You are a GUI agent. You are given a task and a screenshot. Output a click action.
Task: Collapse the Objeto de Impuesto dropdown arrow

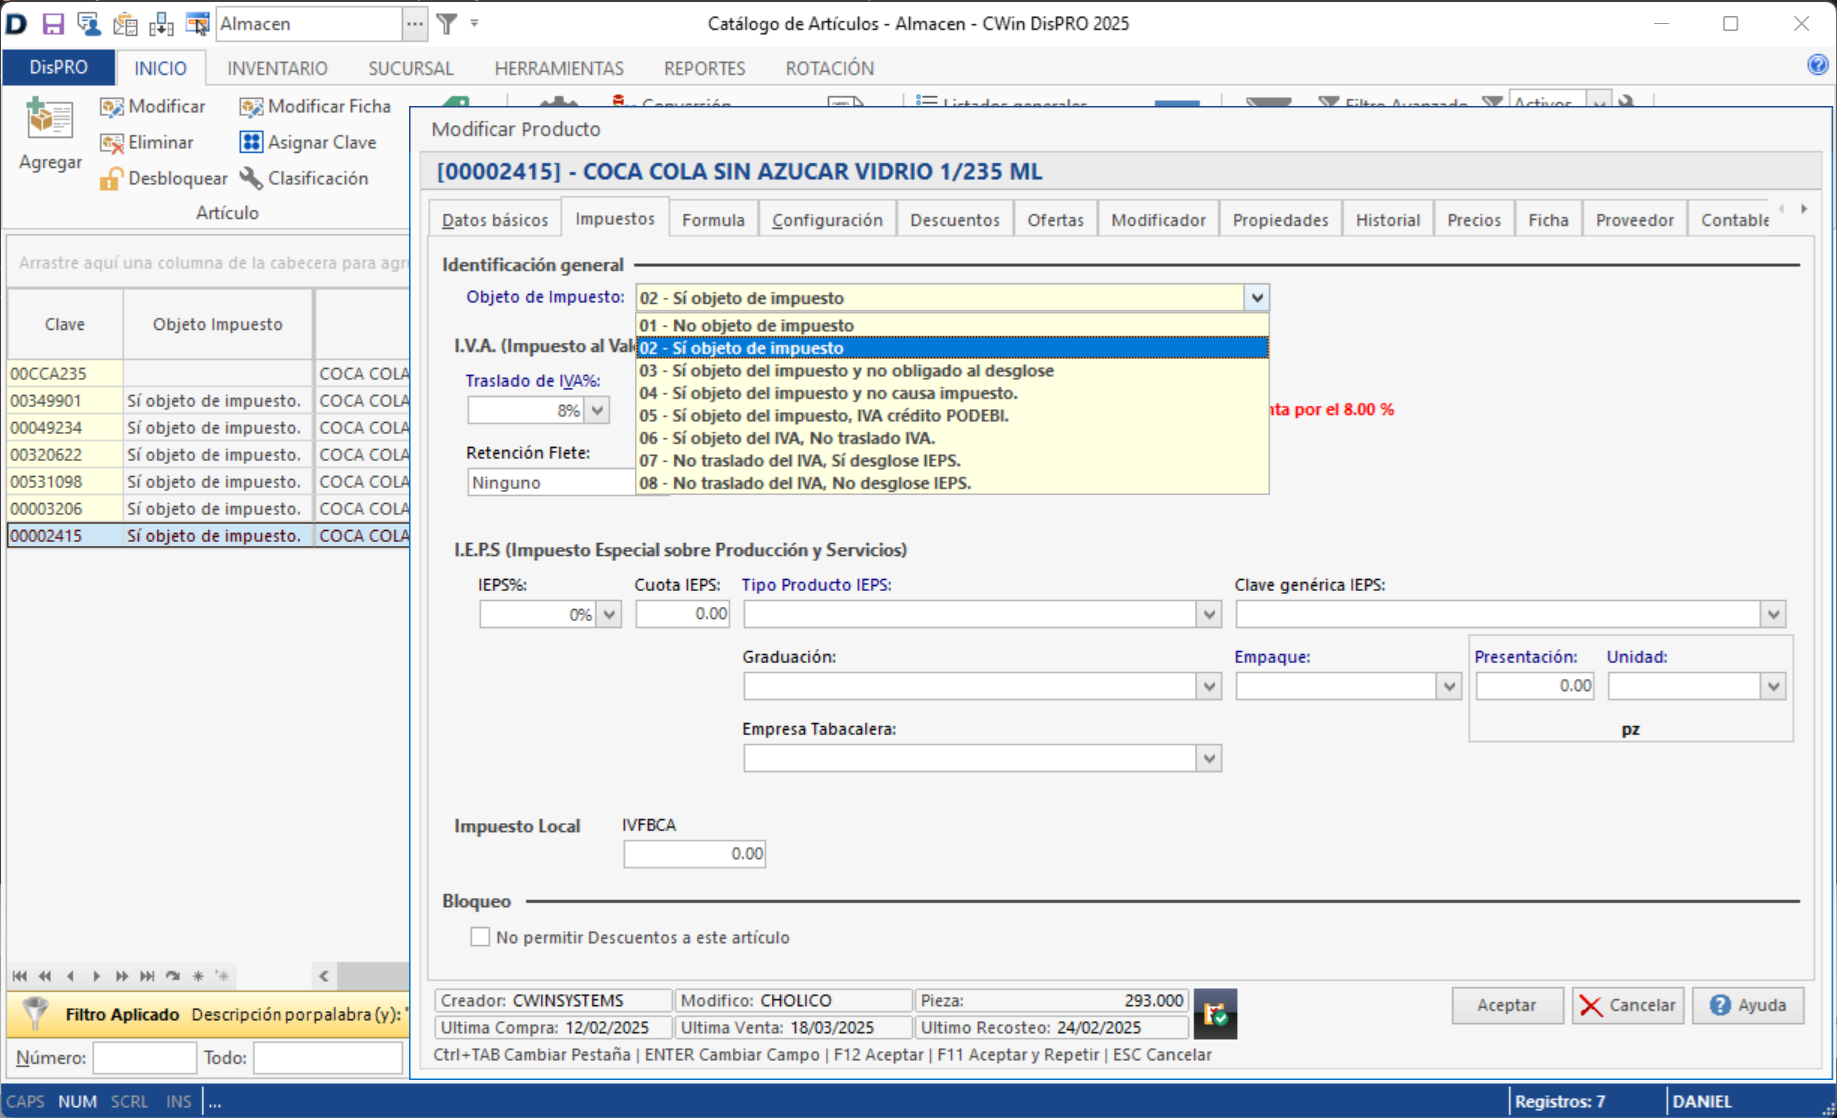click(x=1257, y=297)
